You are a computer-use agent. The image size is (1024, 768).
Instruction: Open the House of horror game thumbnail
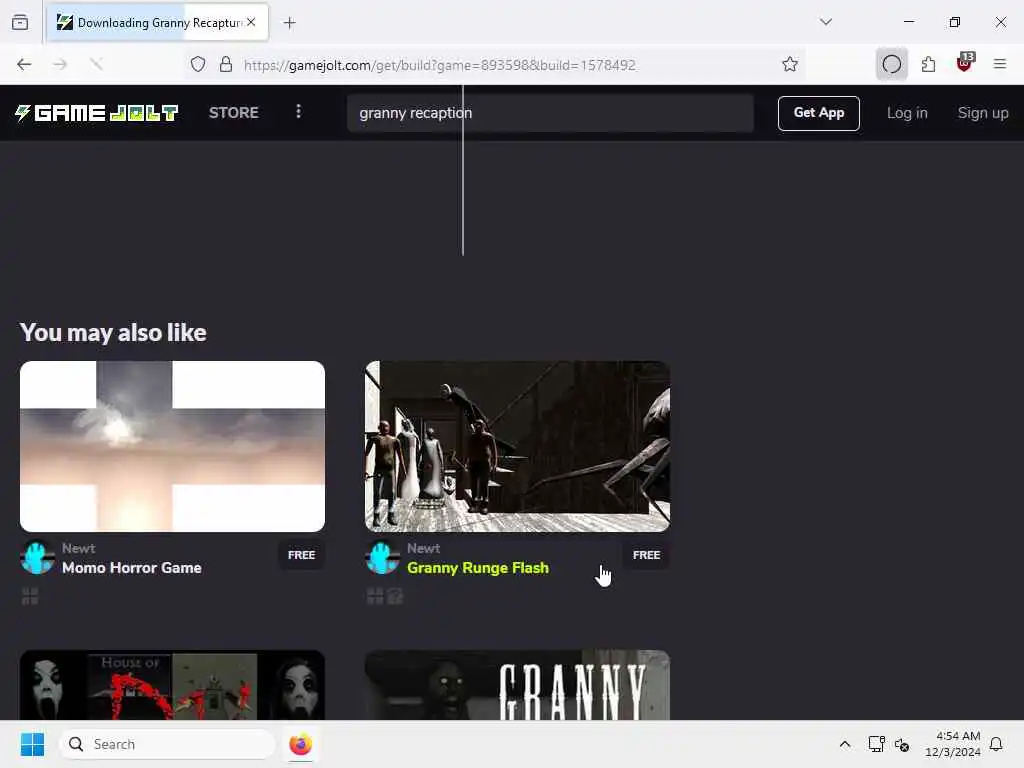point(172,685)
